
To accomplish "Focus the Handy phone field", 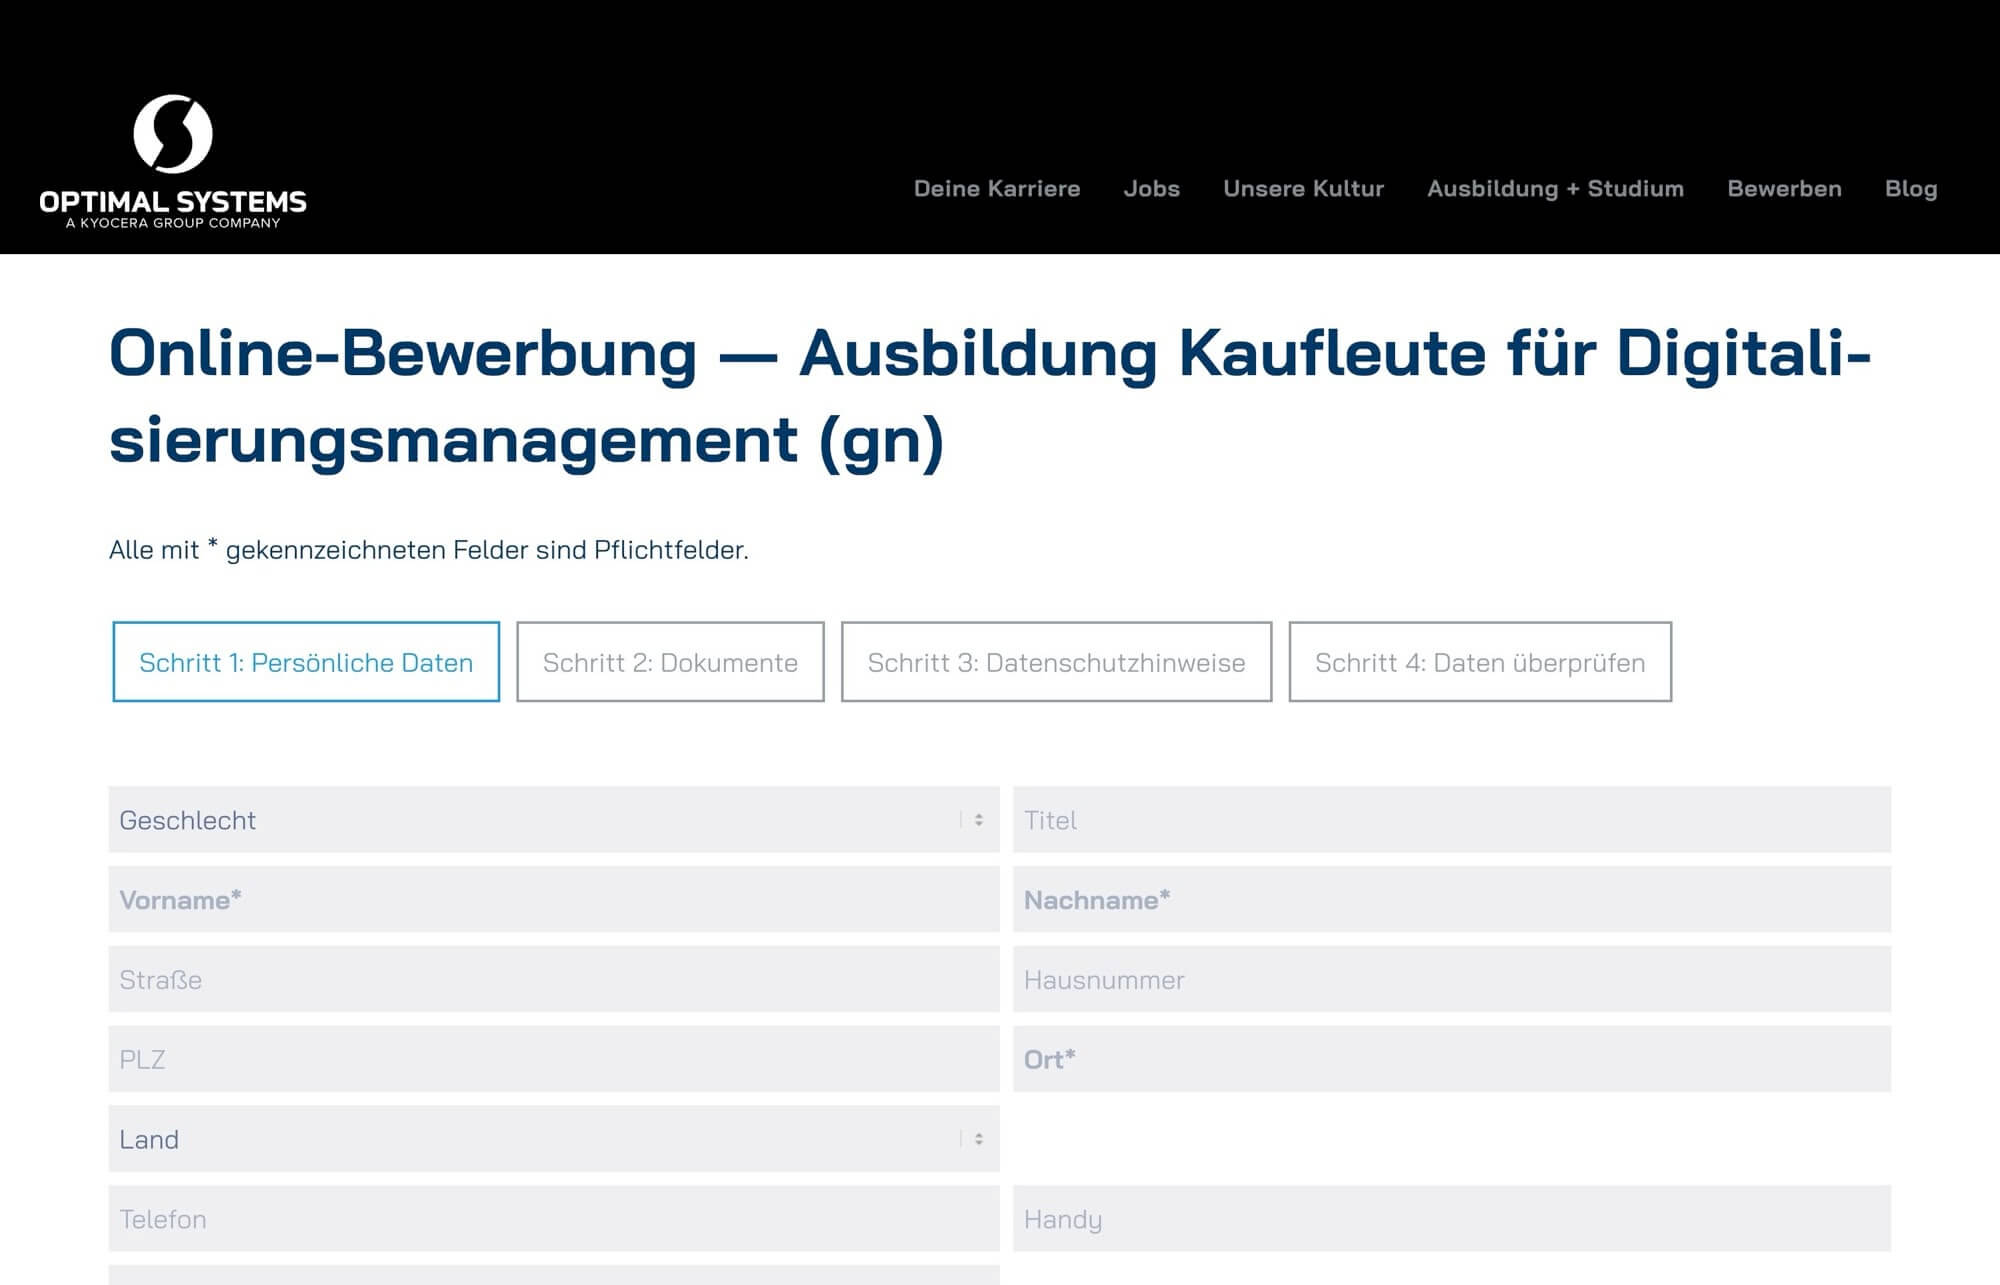I will point(1451,1219).
